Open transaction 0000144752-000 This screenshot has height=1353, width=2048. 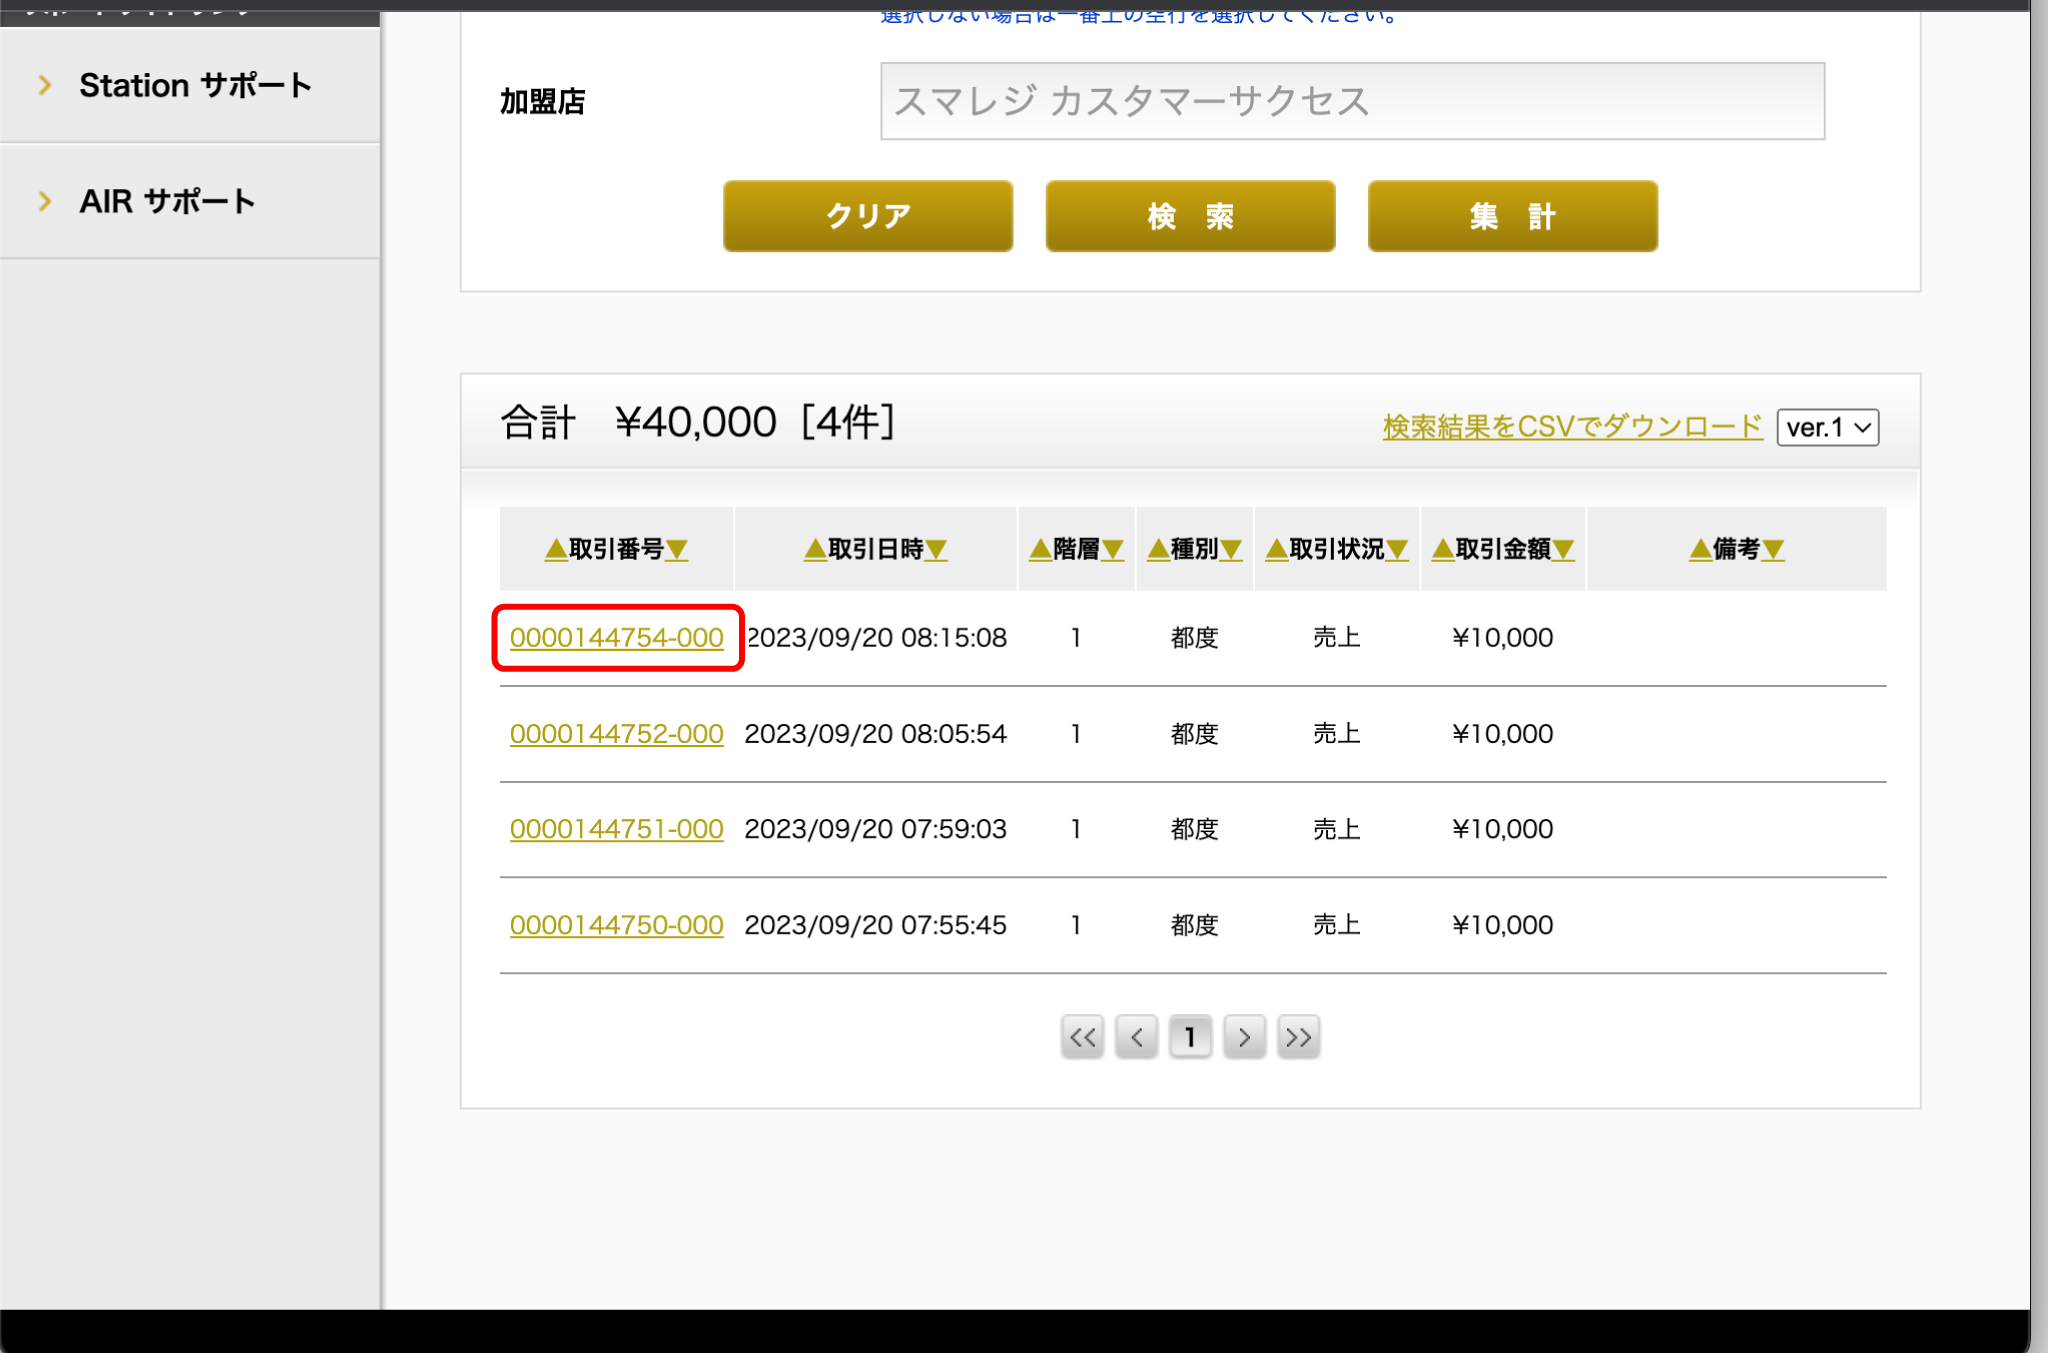(616, 733)
